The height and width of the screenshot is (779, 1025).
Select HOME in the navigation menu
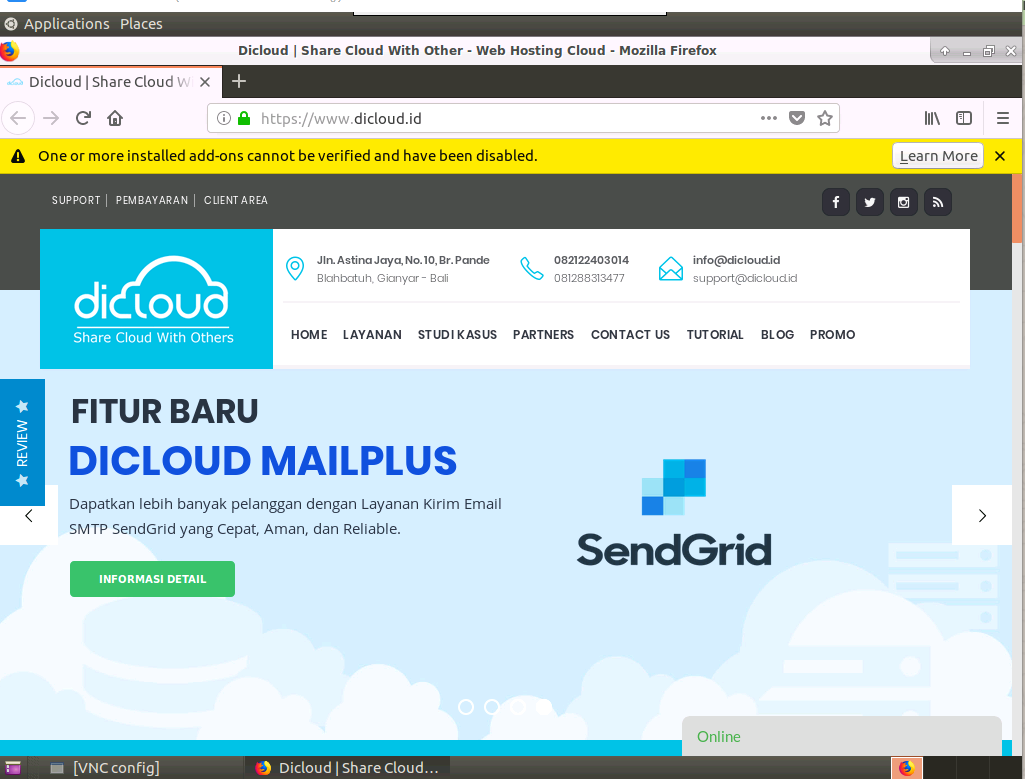point(309,335)
